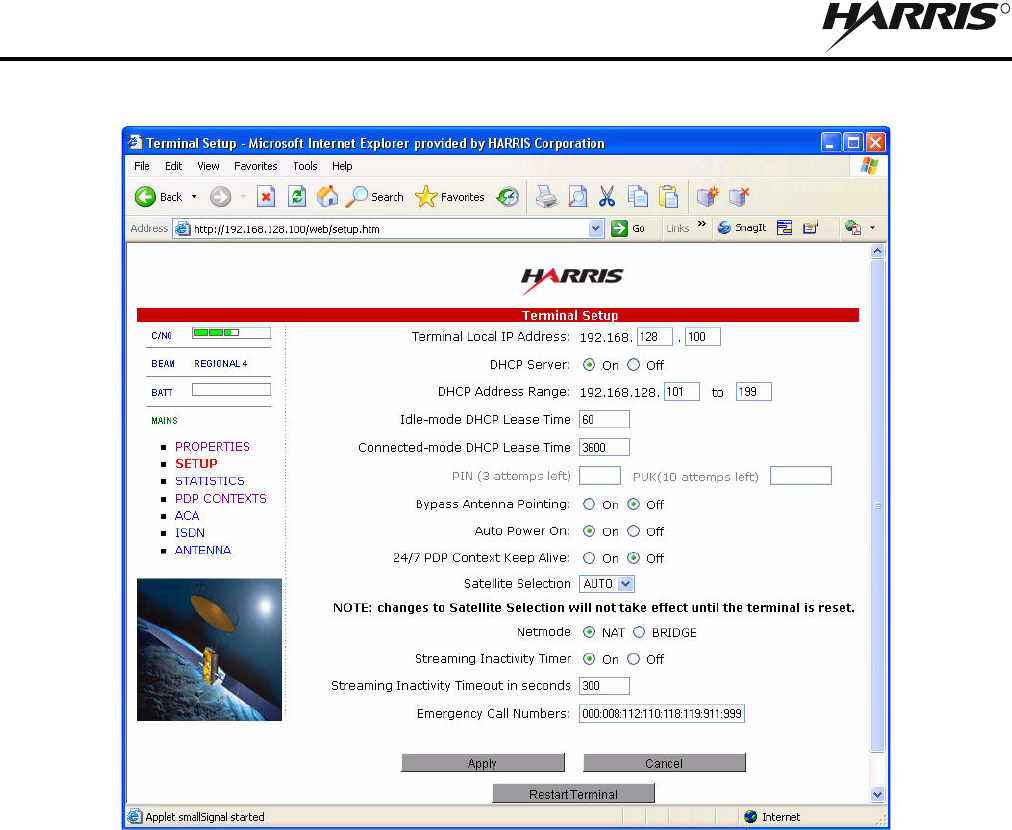Click the Idle-mode DHCP Lease Time field

click(604, 420)
